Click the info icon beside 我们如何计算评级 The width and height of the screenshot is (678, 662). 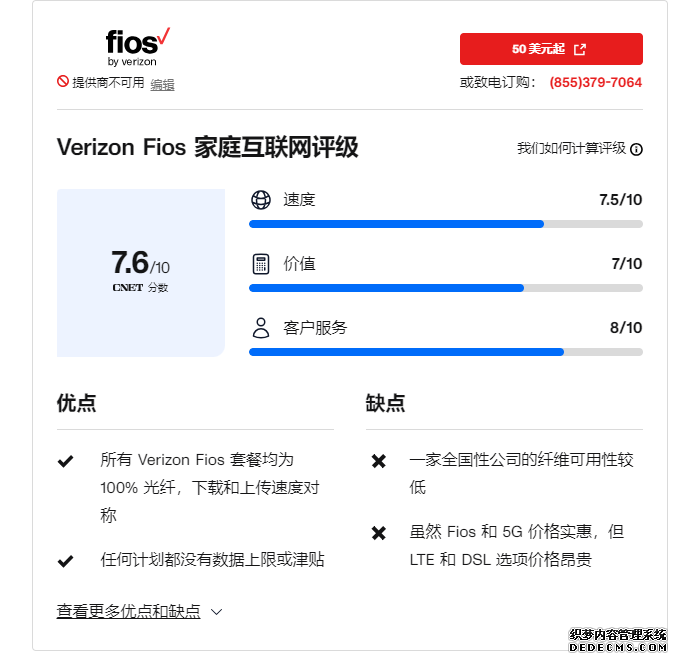coord(636,150)
